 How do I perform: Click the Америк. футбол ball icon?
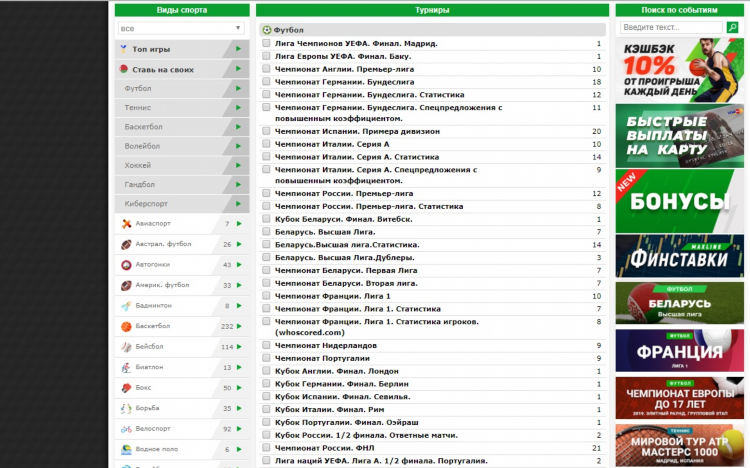click(126, 285)
